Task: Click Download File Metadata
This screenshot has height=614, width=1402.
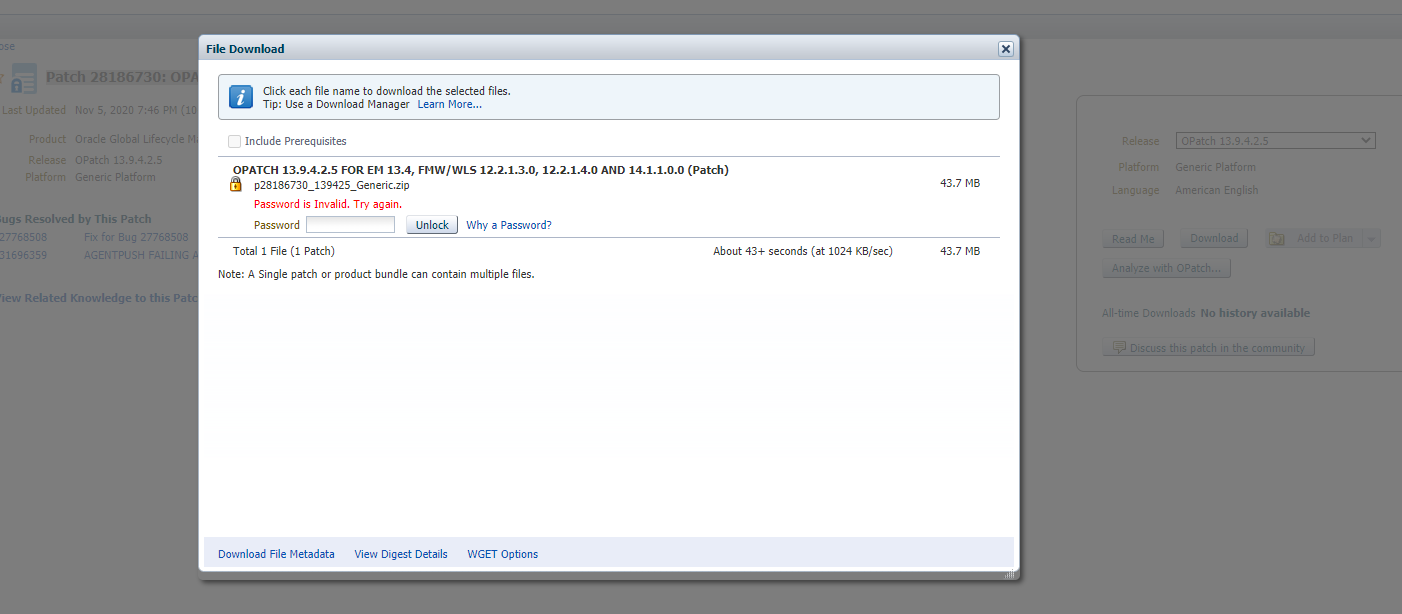Action: [275, 553]
